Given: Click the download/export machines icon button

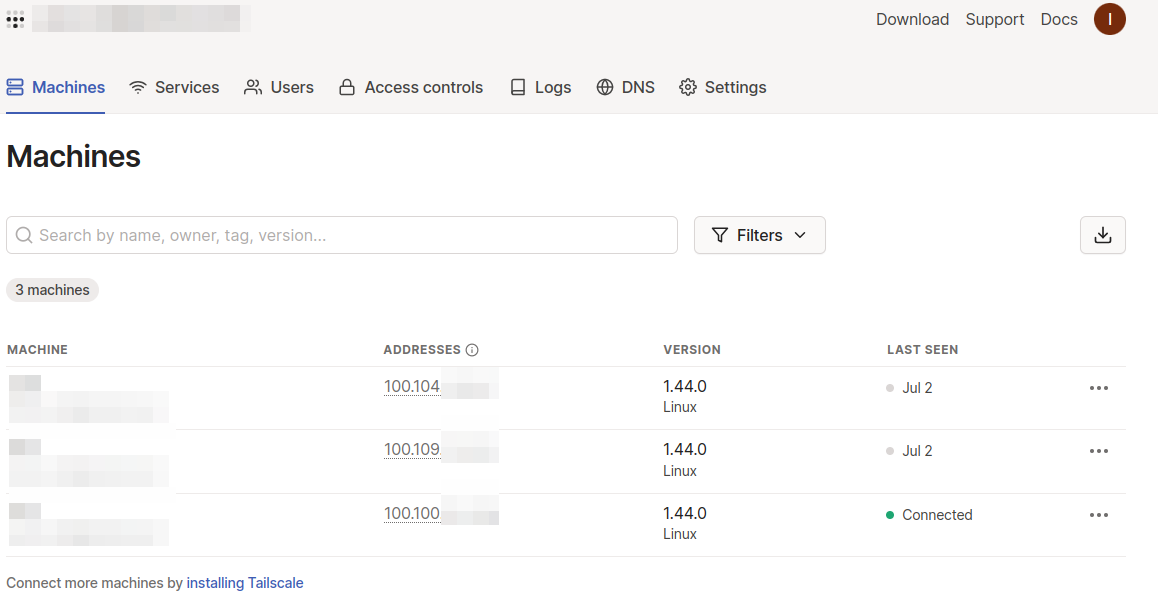Looking at the screenshot, I should click(x=1102, y=235).
